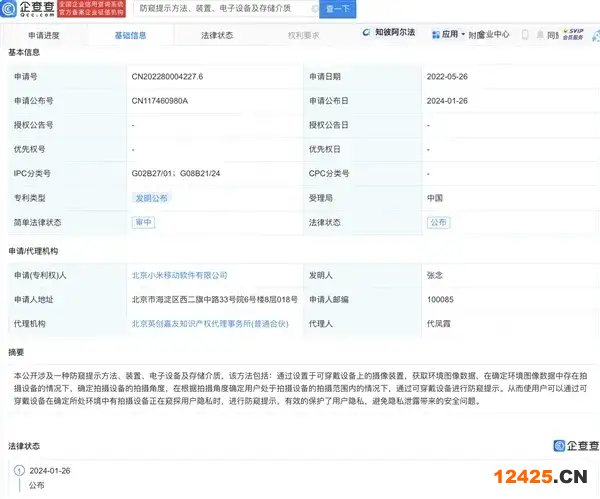Open the 北京英创嘉友知识产权代理事务所 agency link

(x=210, y=324)
